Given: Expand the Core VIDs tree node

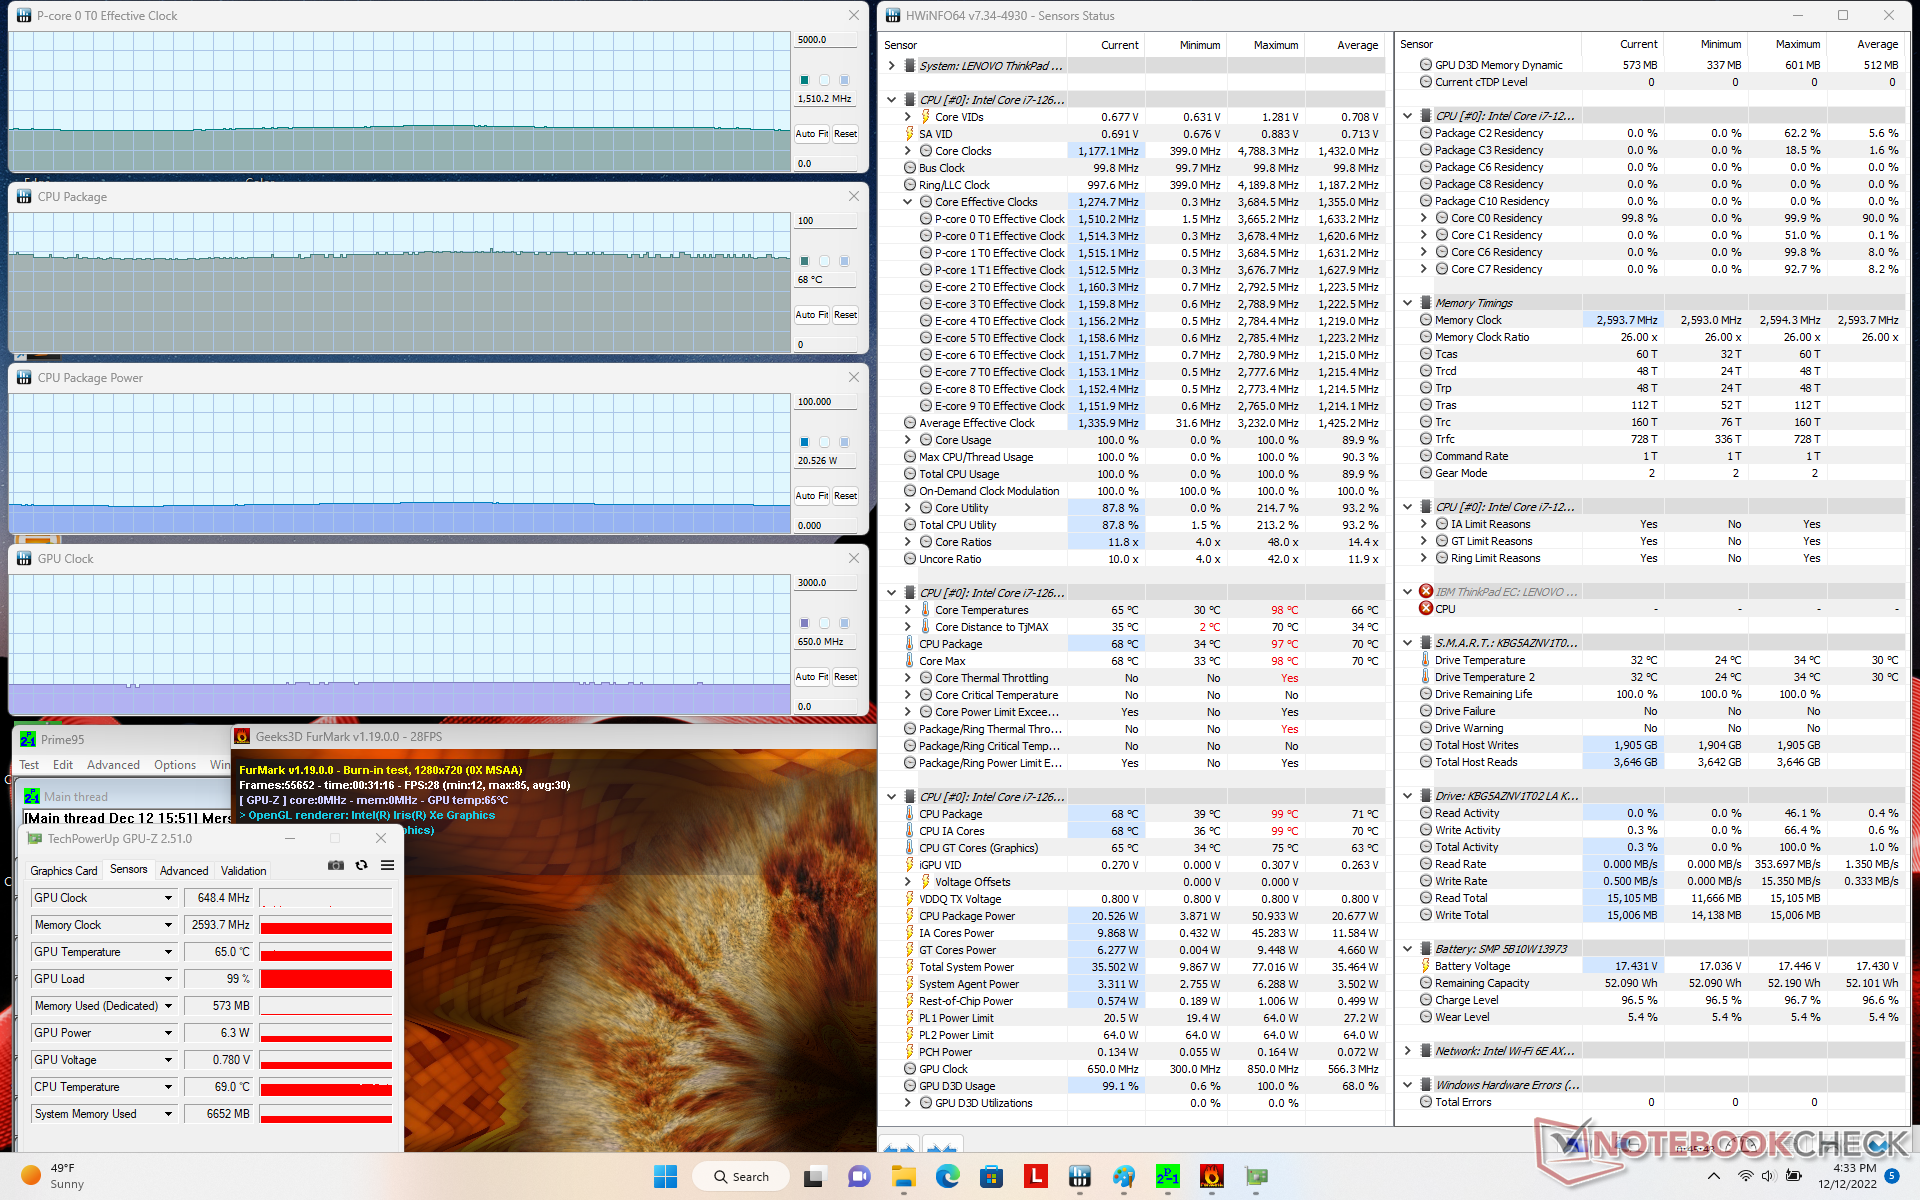Looking at the screenshot, I should 908,117.
